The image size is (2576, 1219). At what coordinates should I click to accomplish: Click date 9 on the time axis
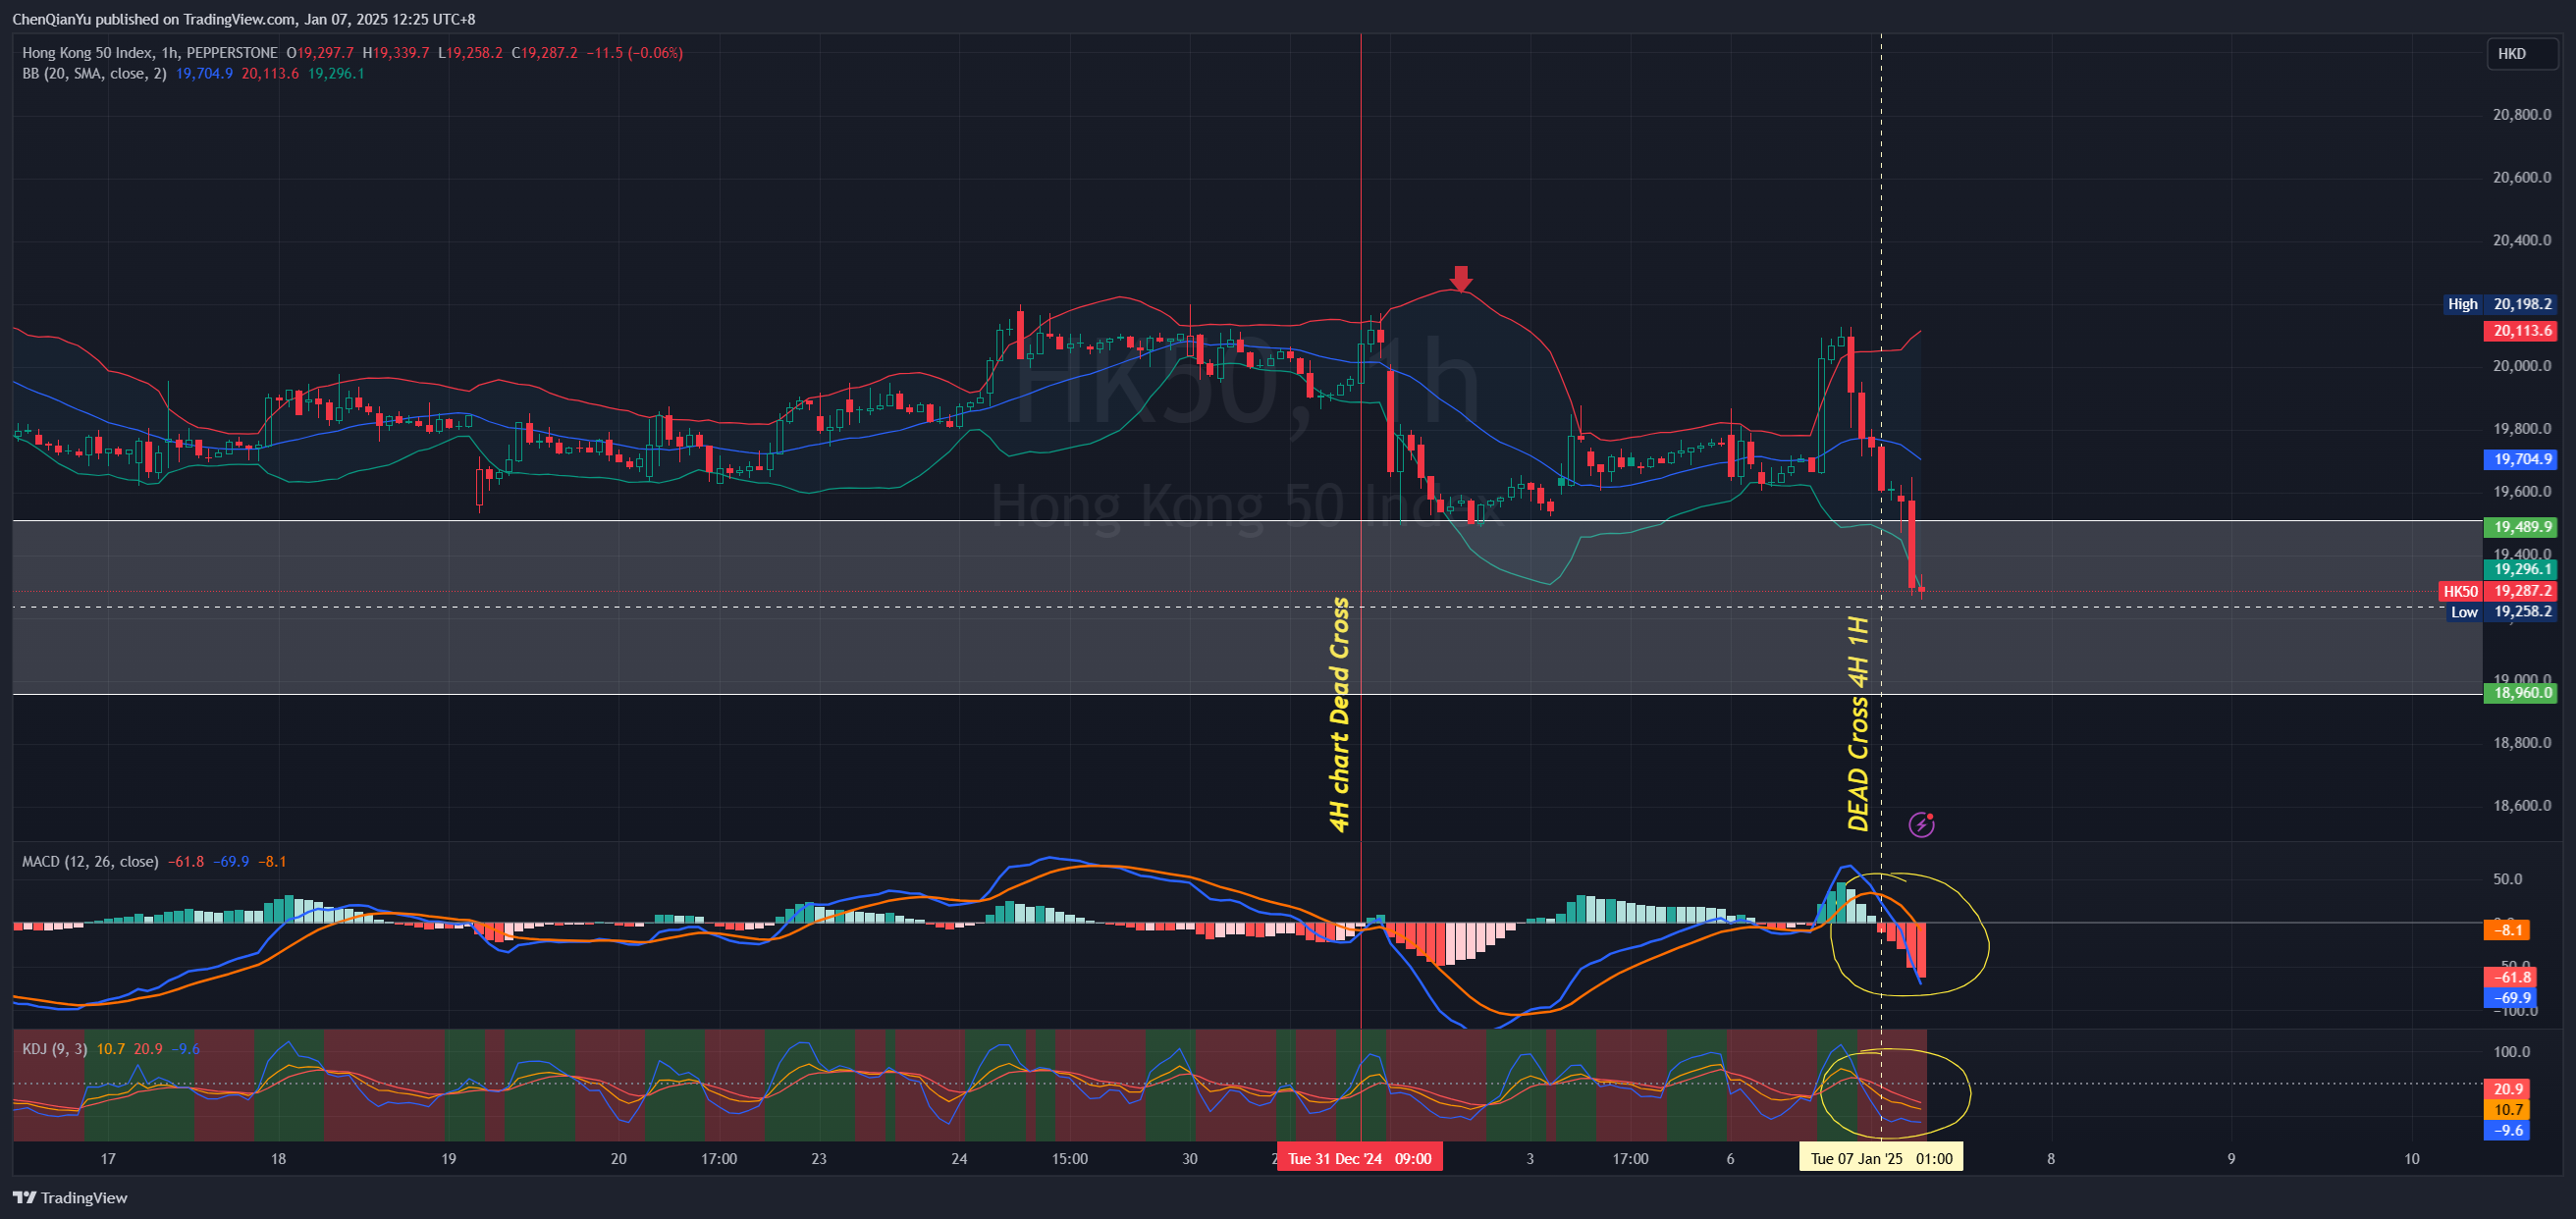click(x=2231, y=1159)
